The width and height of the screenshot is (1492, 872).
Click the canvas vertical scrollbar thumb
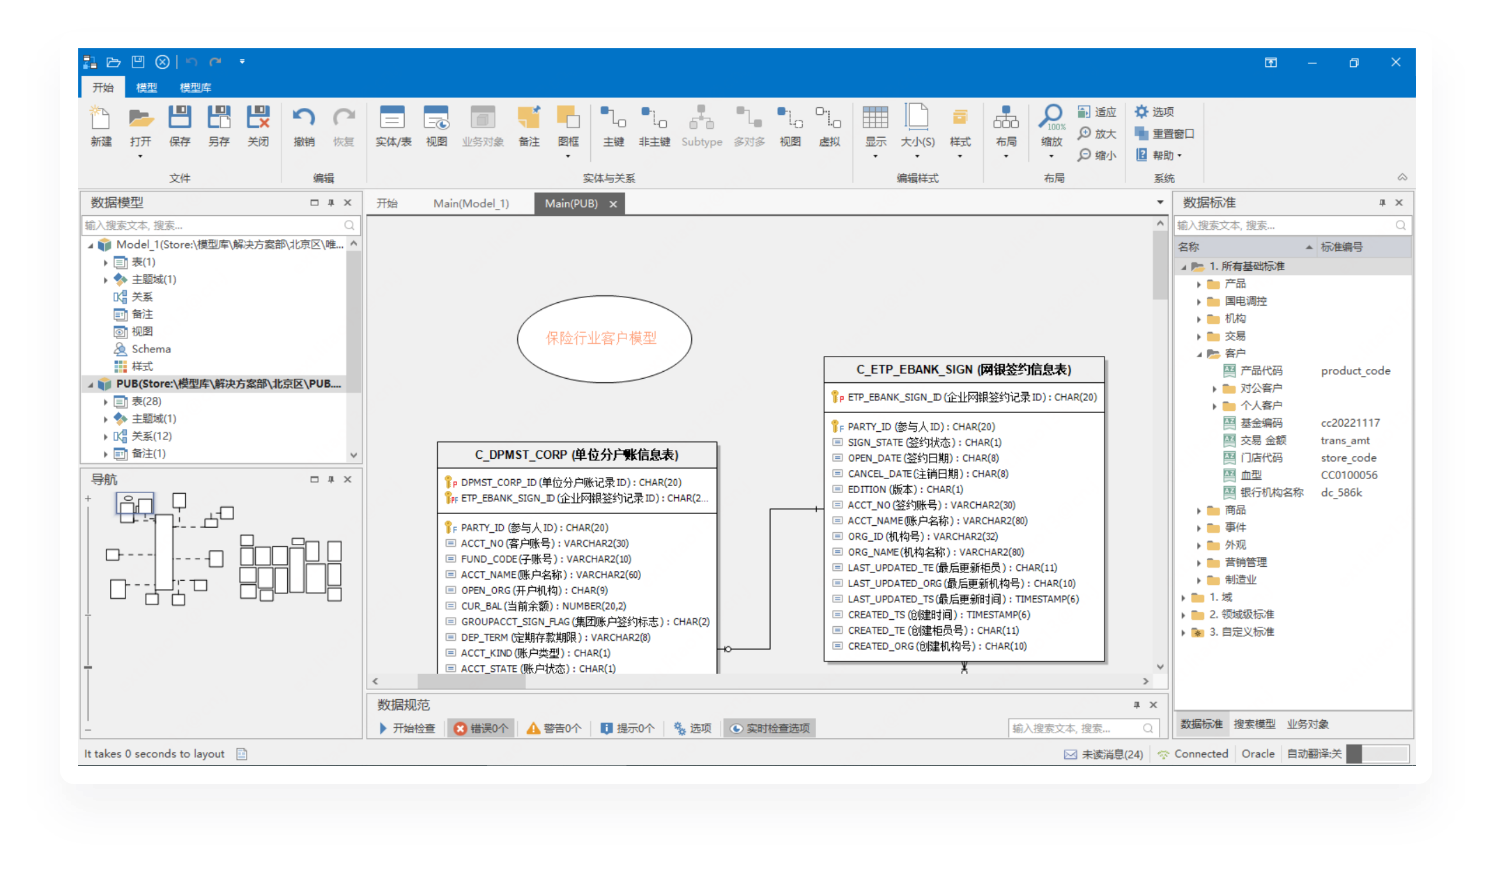[1160, 265]
